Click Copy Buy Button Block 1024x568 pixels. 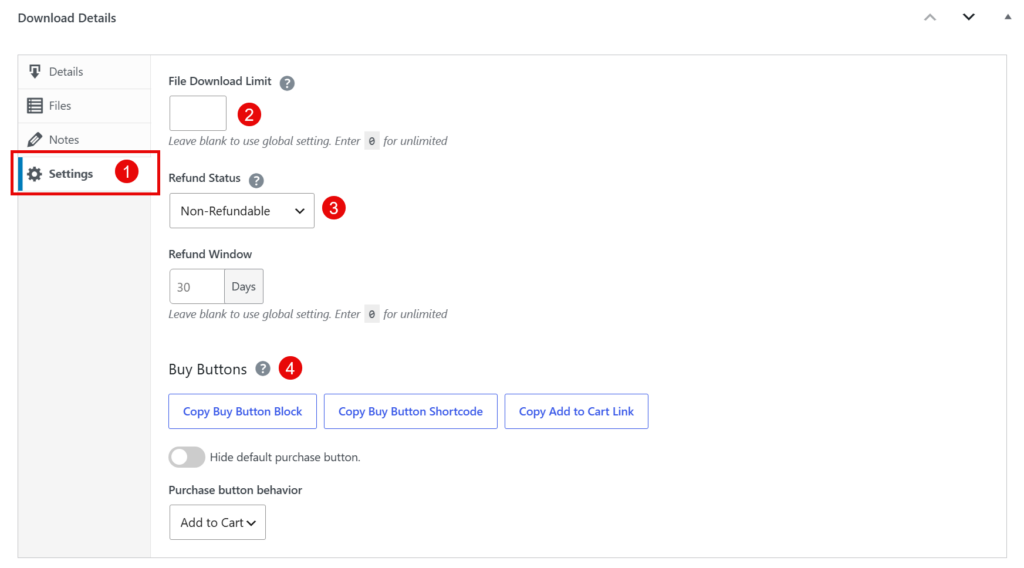pos(242,411)
